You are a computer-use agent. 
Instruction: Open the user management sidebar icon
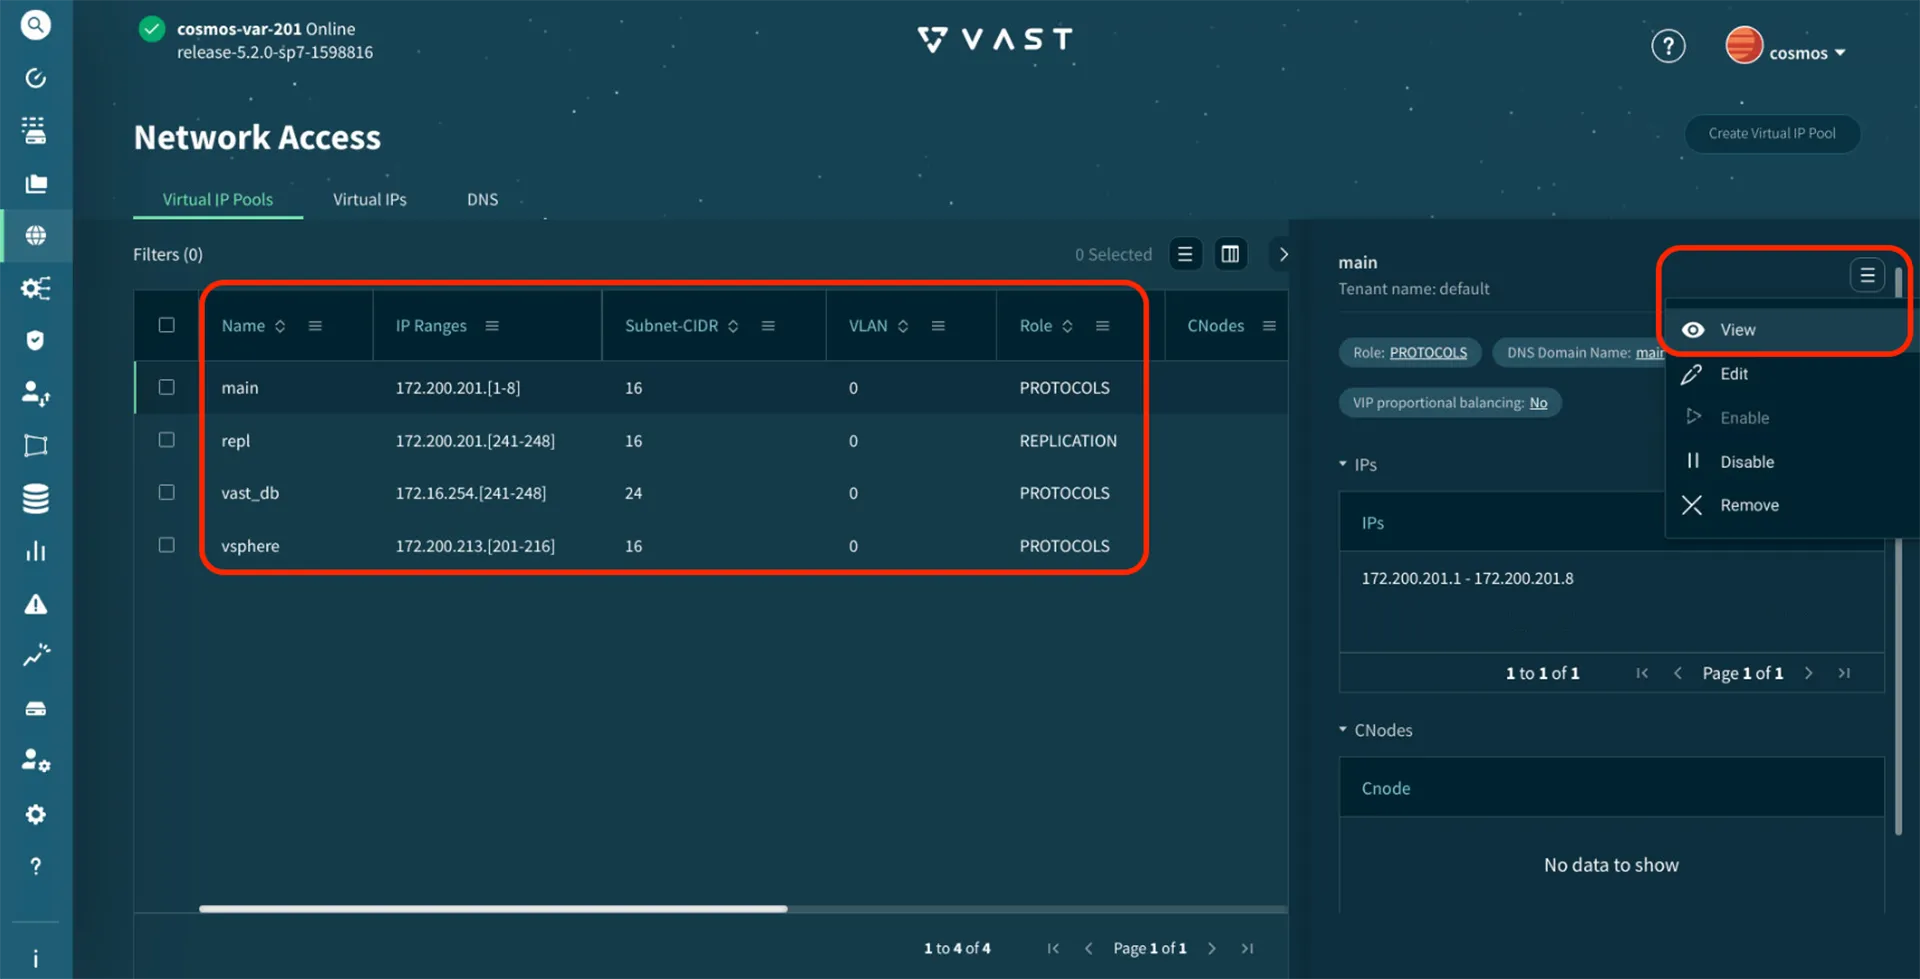[36, 394]
